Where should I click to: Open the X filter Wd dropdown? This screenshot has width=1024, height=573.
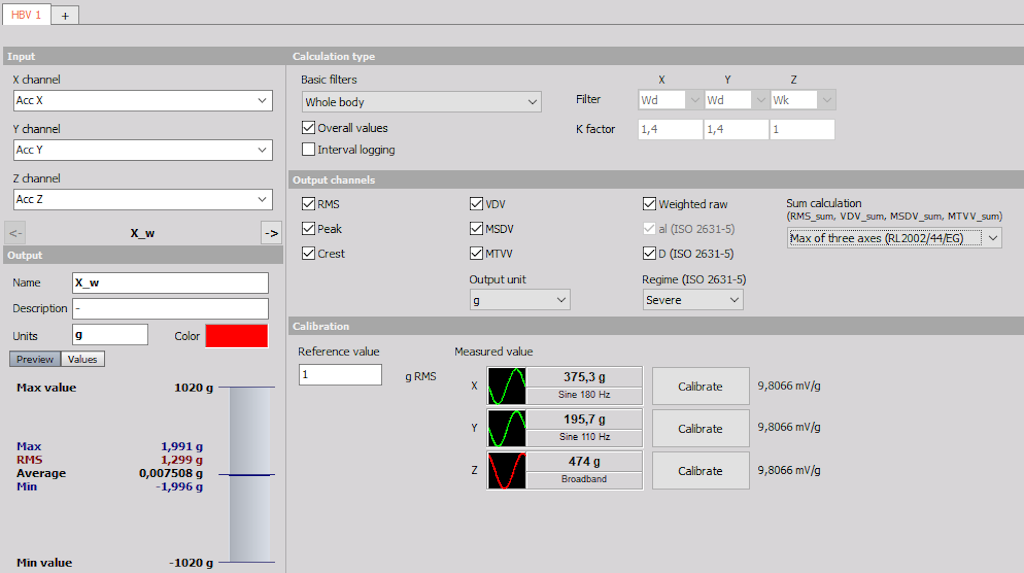point(671,100)
